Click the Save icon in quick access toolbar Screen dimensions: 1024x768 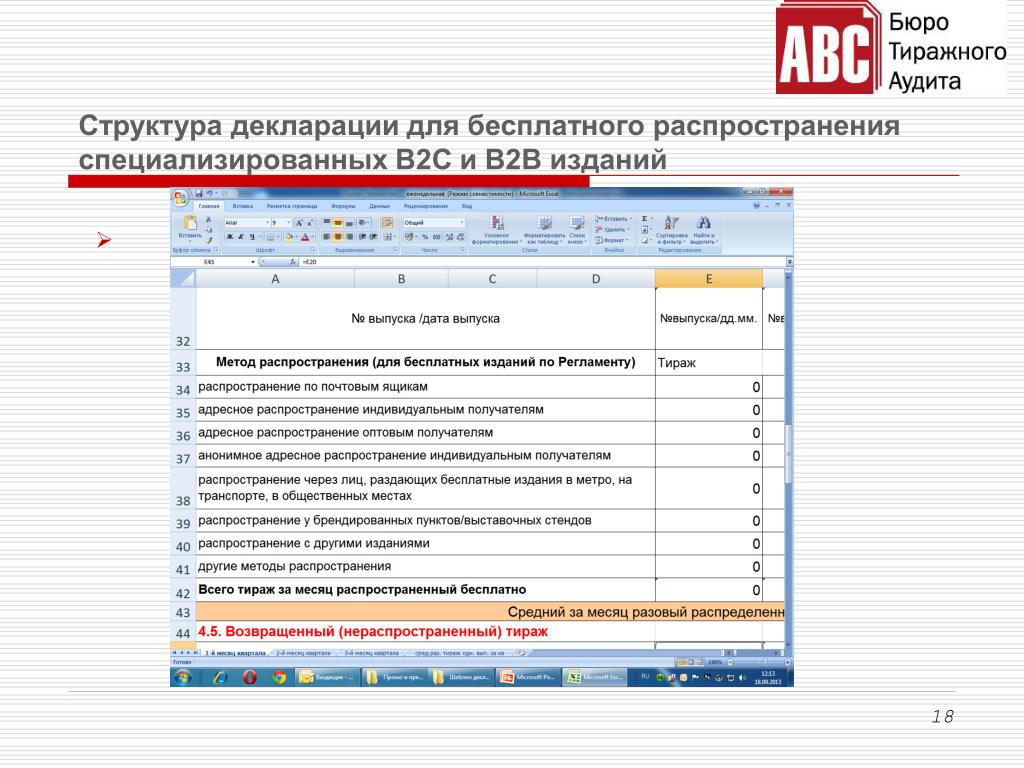[x=199, y=194]
